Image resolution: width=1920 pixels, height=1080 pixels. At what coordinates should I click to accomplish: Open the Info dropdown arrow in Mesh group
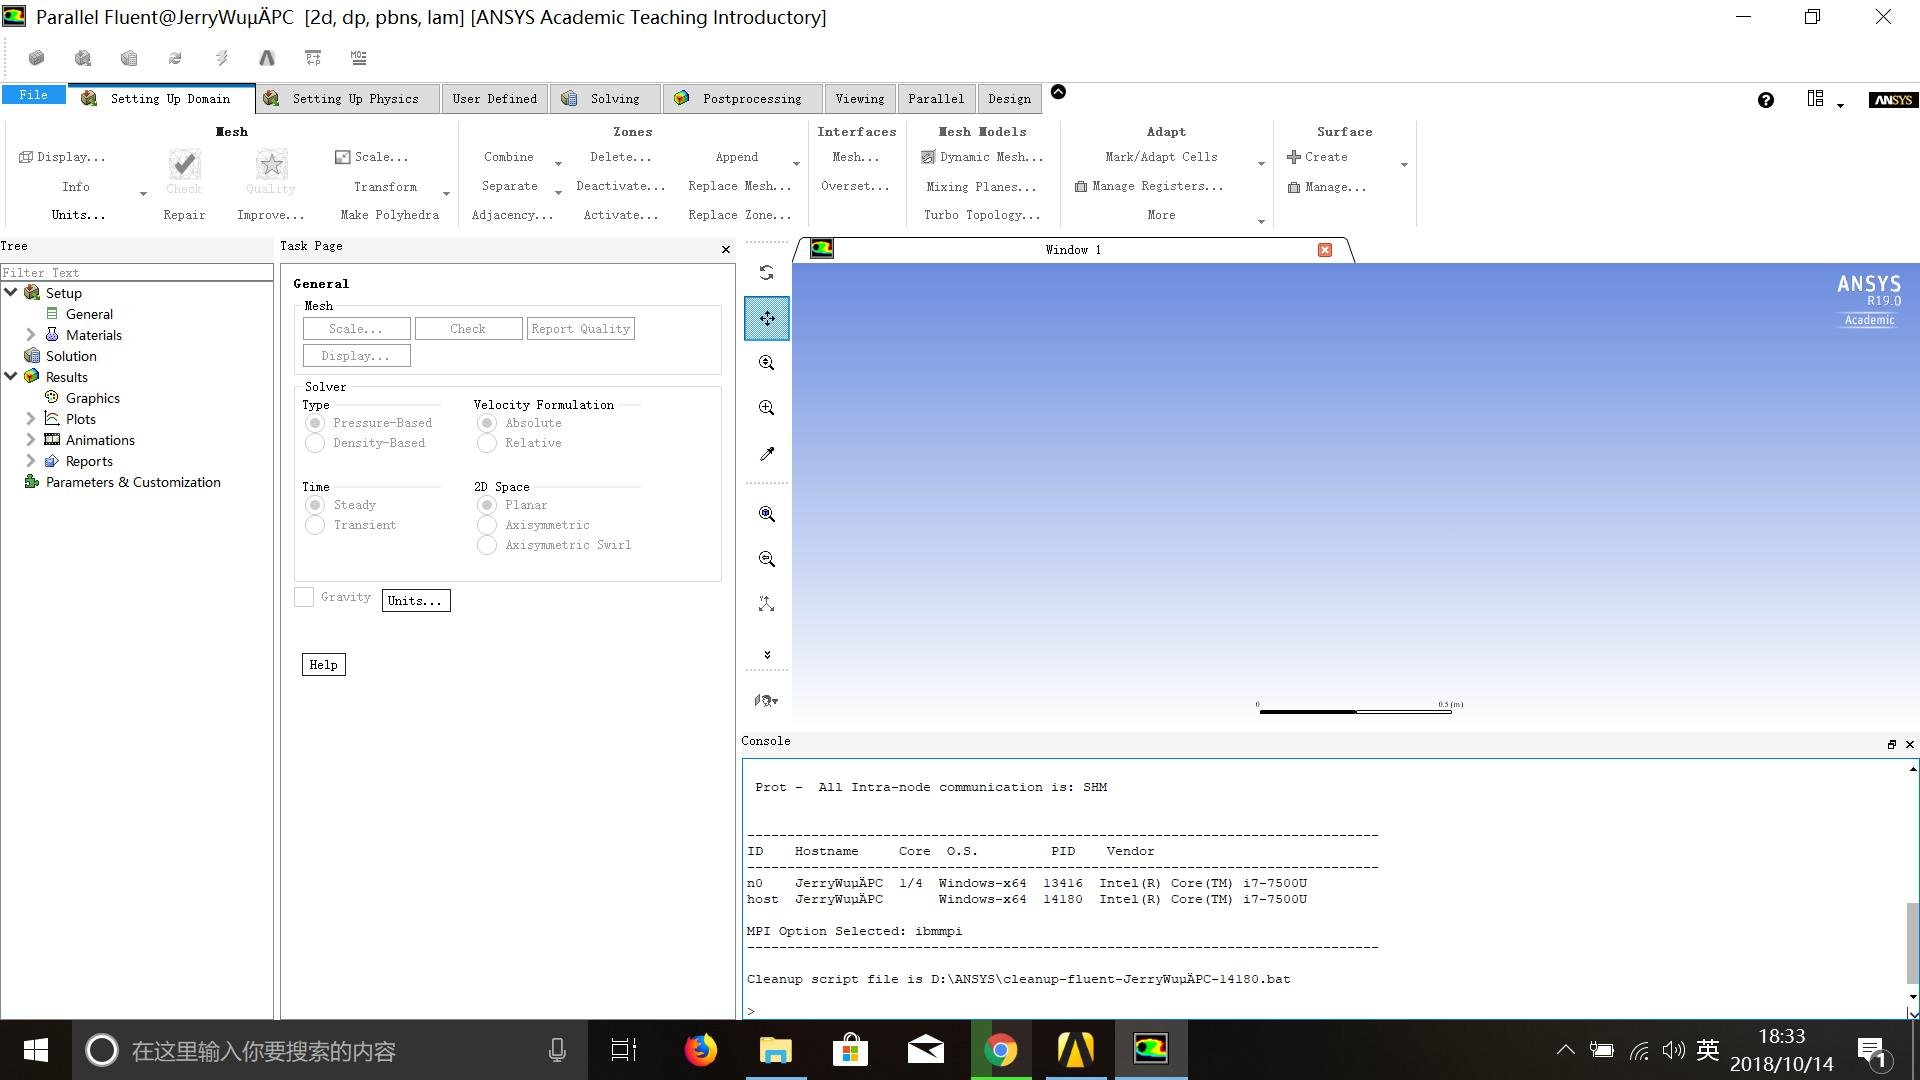pyautogui.click(x=143, y=193)
